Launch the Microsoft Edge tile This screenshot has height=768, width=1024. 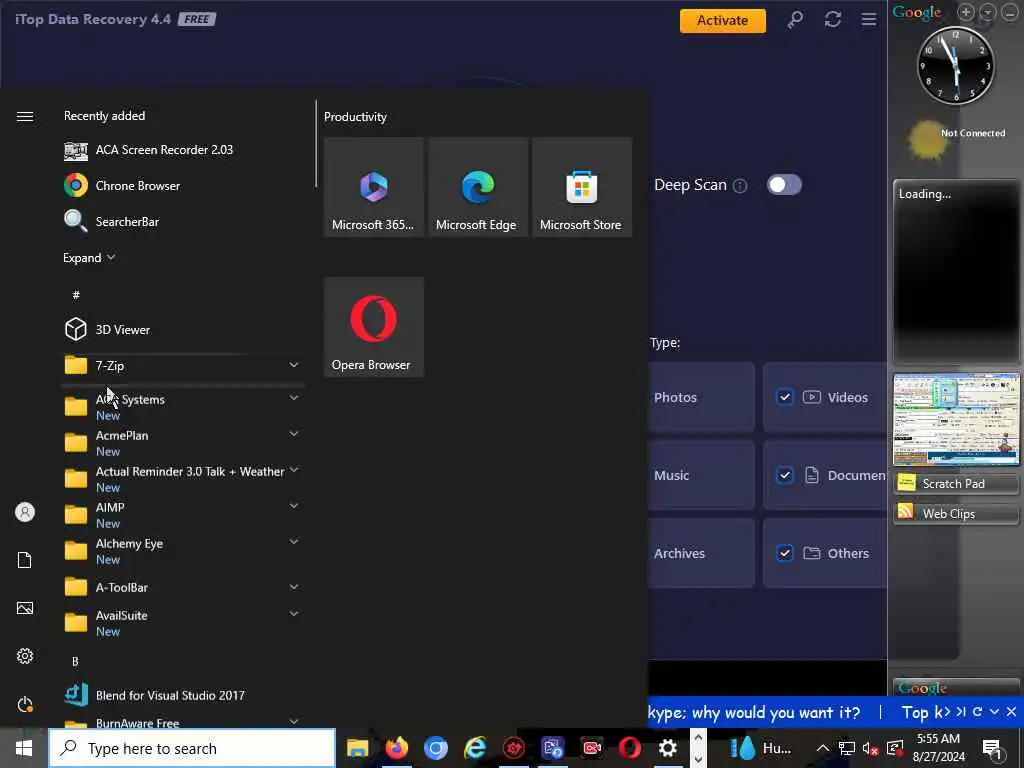pyautogui.click(x=477, y=187)
